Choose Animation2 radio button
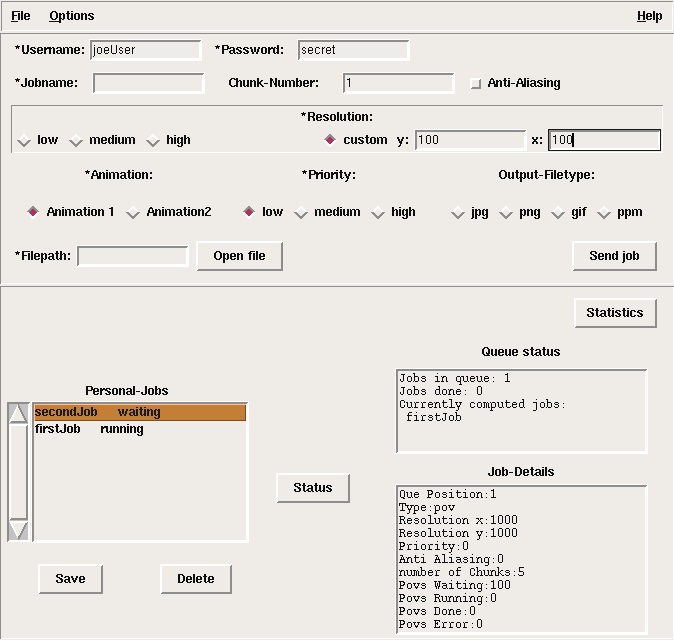Image resolution: width=674 pixels, height=640 pixels. click(x=134, y=213)
